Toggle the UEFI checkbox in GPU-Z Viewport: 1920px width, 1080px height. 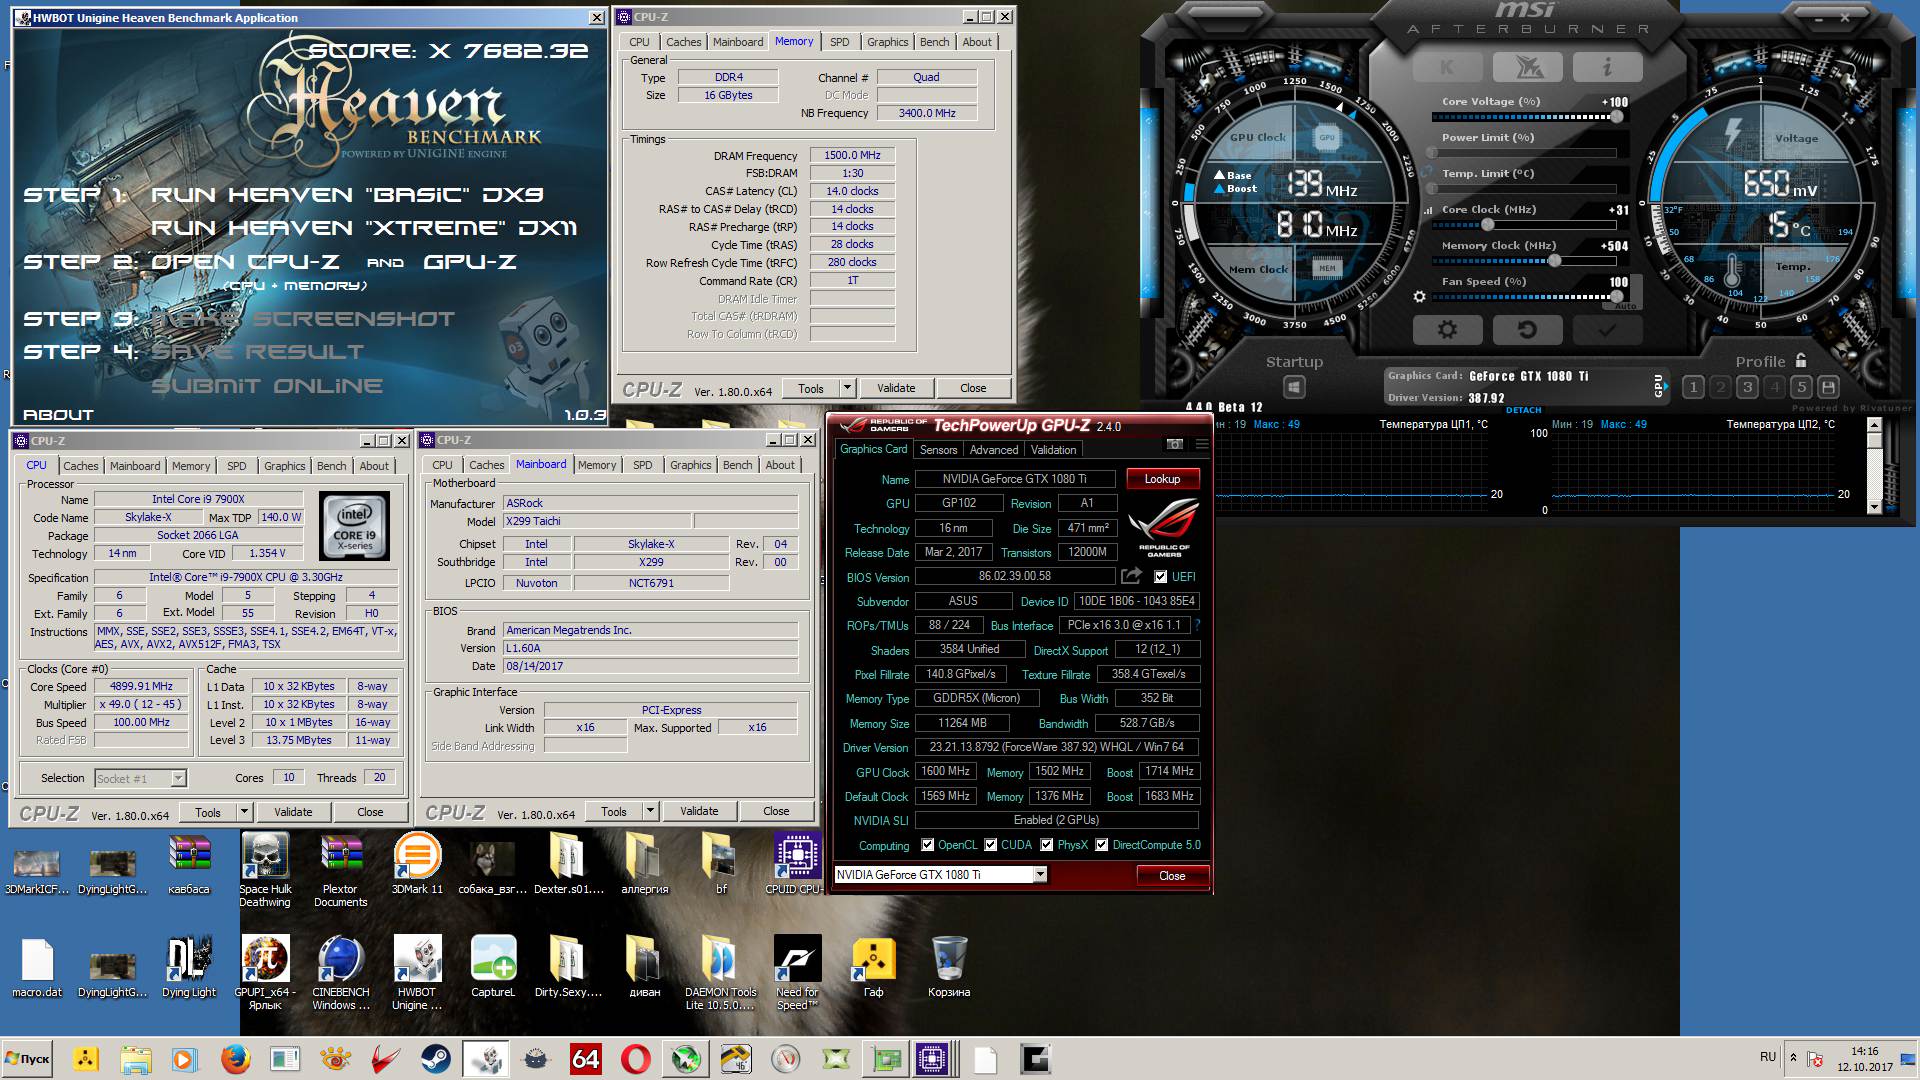(x=1160, y=577)
